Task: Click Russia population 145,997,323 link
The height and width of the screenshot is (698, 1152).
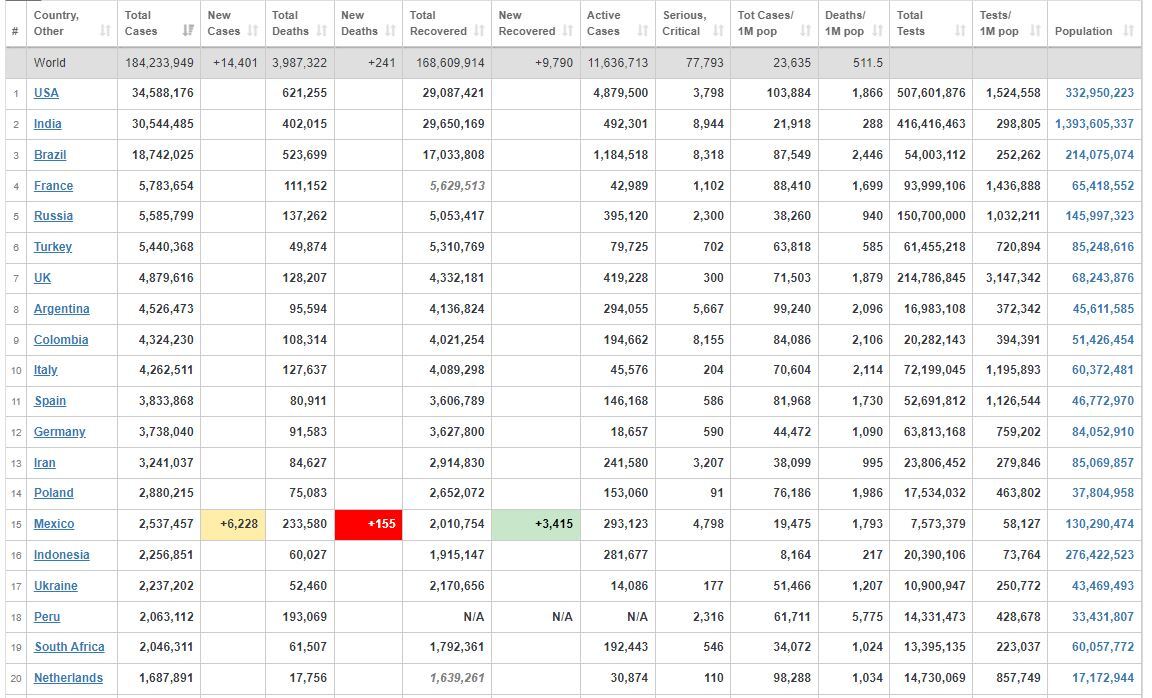Action: tap(1100, 216)
